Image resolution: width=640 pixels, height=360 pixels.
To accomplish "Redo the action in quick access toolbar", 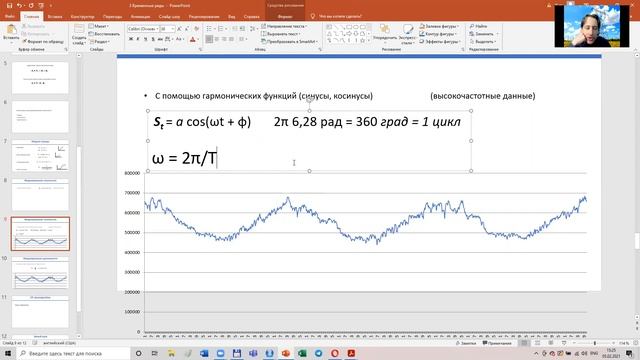I will pos(31,6).
